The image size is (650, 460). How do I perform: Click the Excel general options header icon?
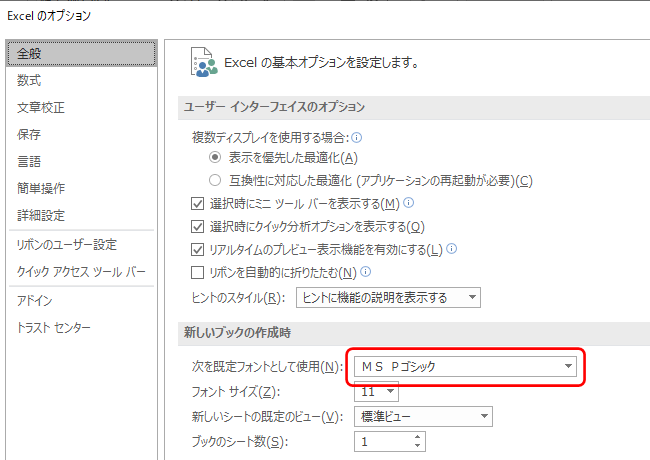click(x=204, y=62)
